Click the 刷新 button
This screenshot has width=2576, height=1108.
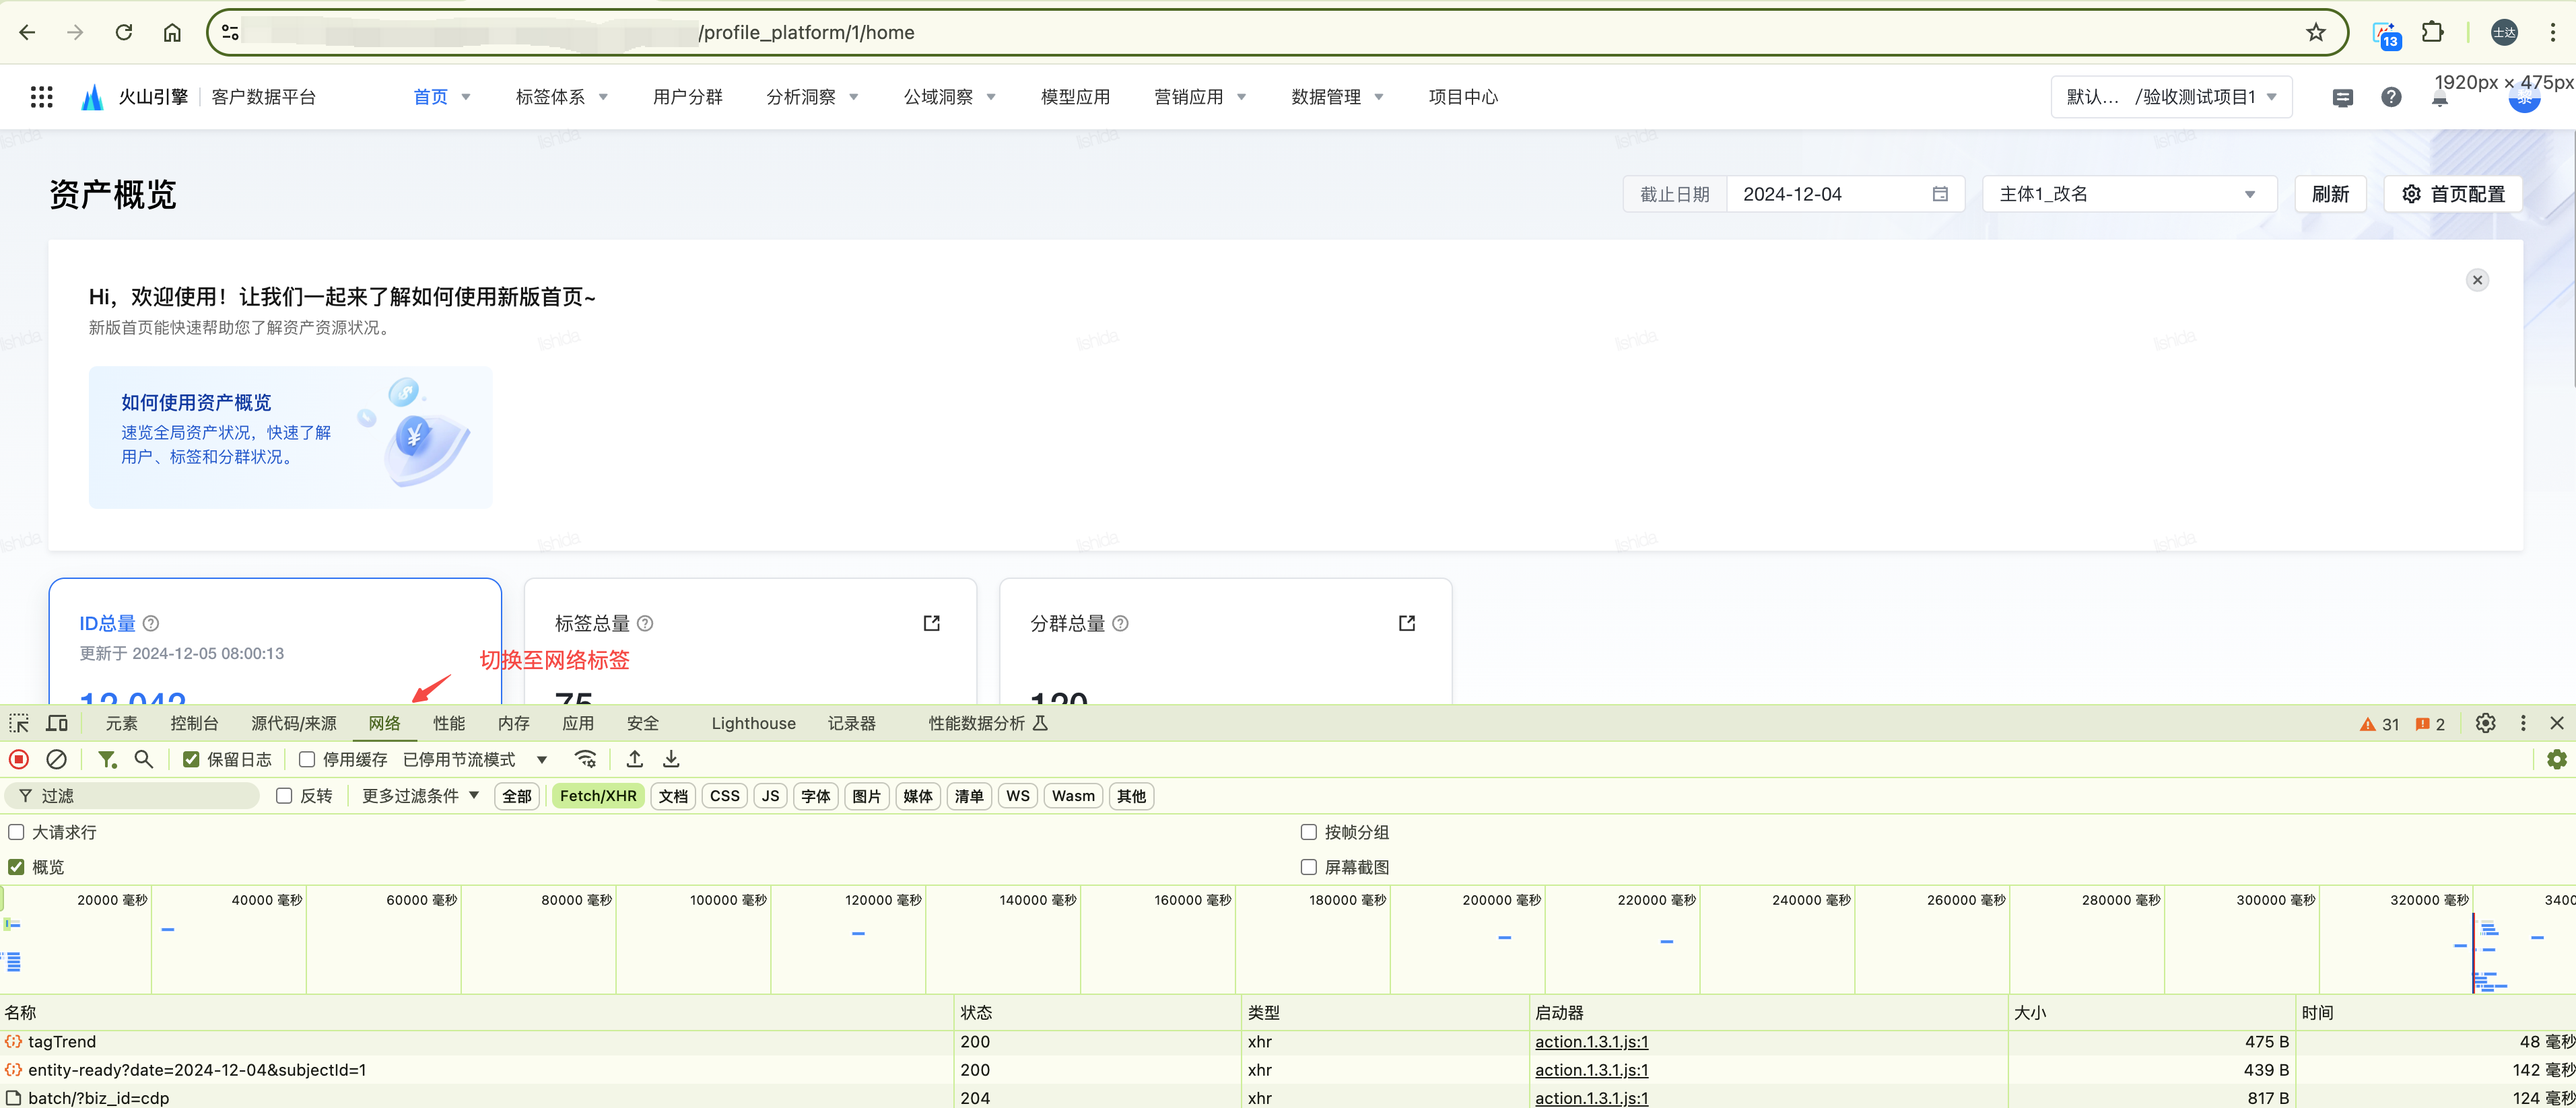point(2330,194)
